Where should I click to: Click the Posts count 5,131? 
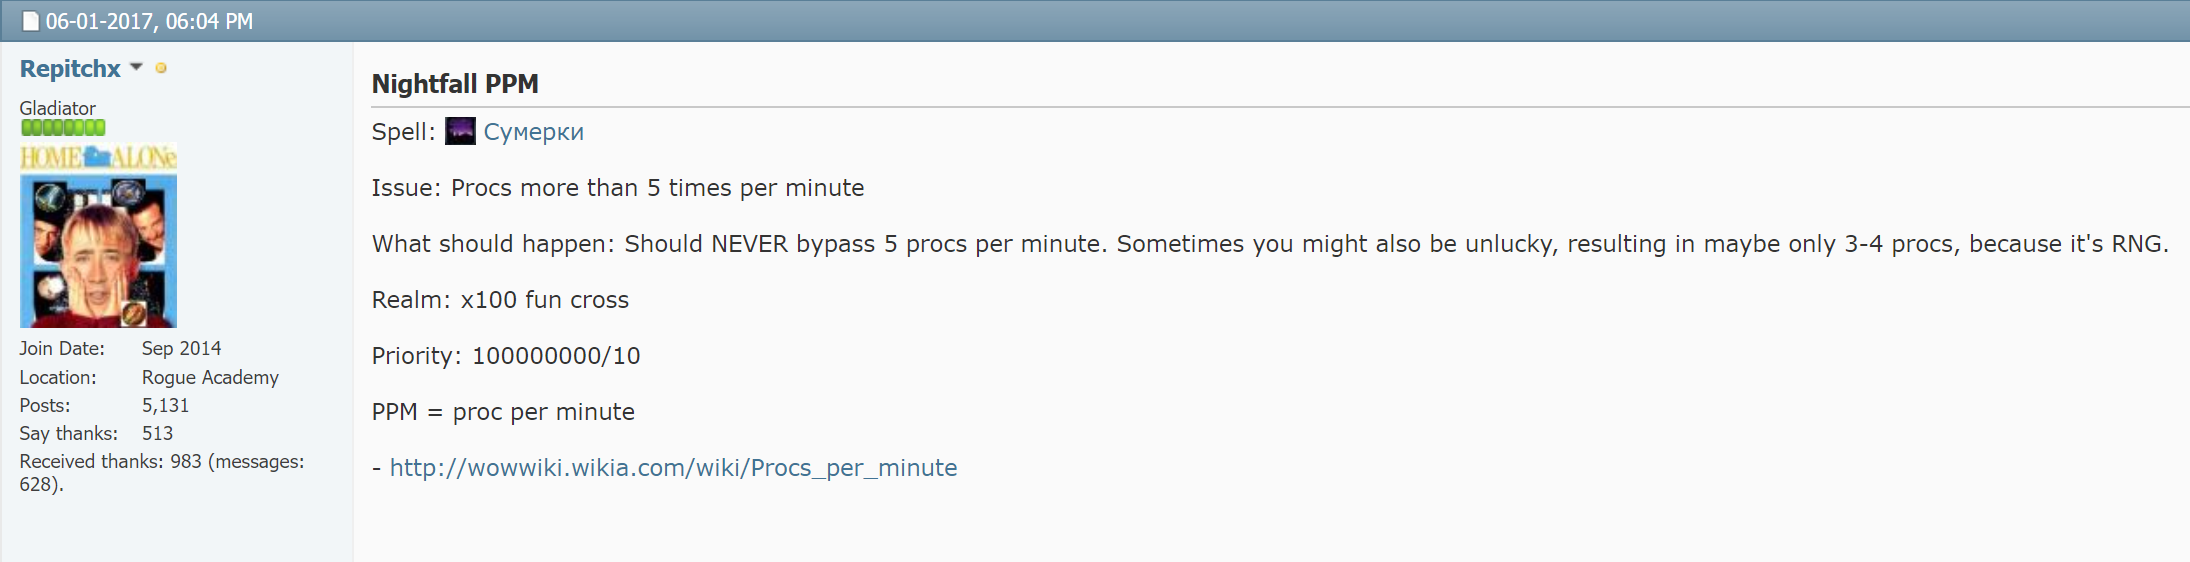click(x=165, y=405)
